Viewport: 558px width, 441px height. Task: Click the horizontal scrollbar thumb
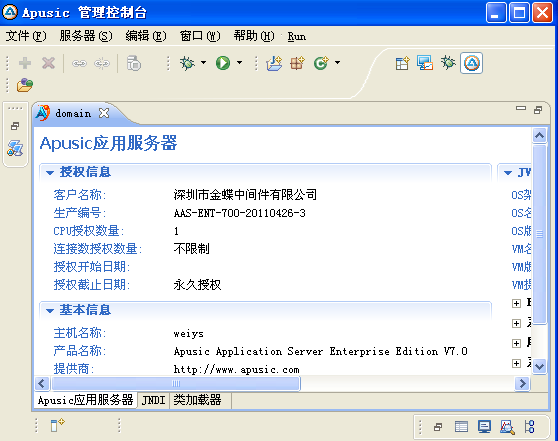[176, 384]
